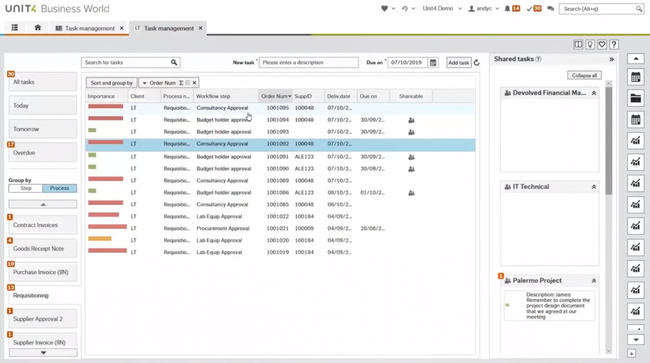The height and width of the screenshot is (363, 650).
Task: Open All tasks in left menu
Action: pos(42,82)
